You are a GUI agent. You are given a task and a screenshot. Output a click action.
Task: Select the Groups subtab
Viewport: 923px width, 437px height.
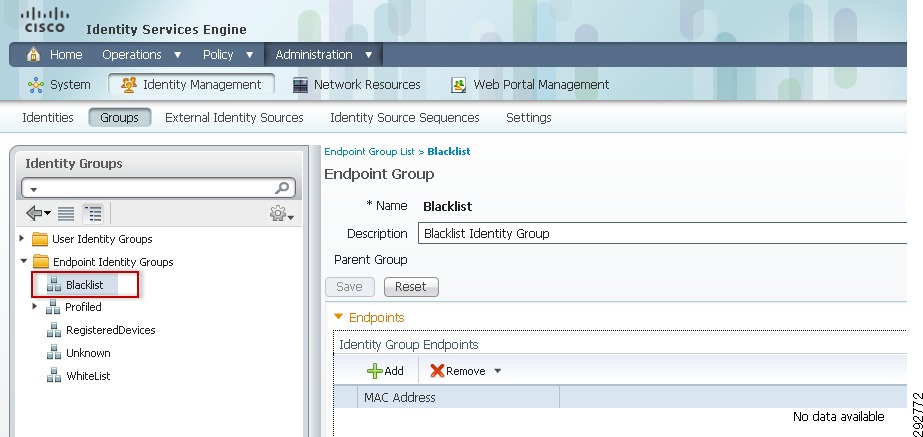[x=119, y=118]
